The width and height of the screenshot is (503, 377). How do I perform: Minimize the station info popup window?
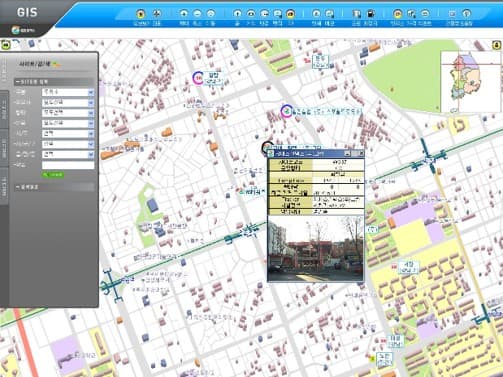347,154
